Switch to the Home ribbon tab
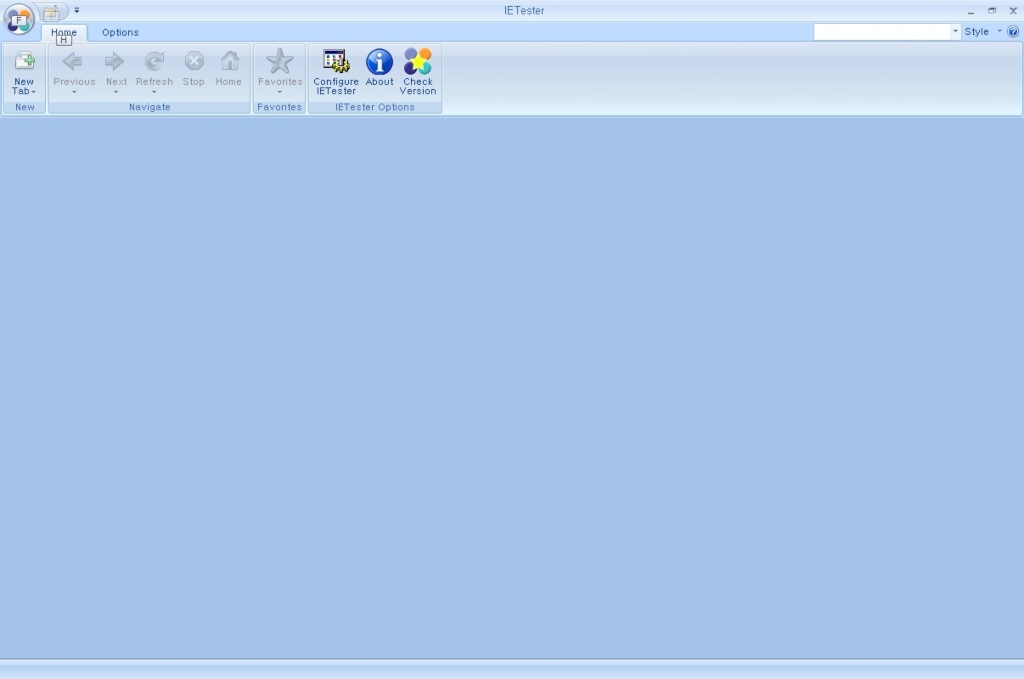The width and height of the screenshot is (1024, 679). (x=64, y=32)
